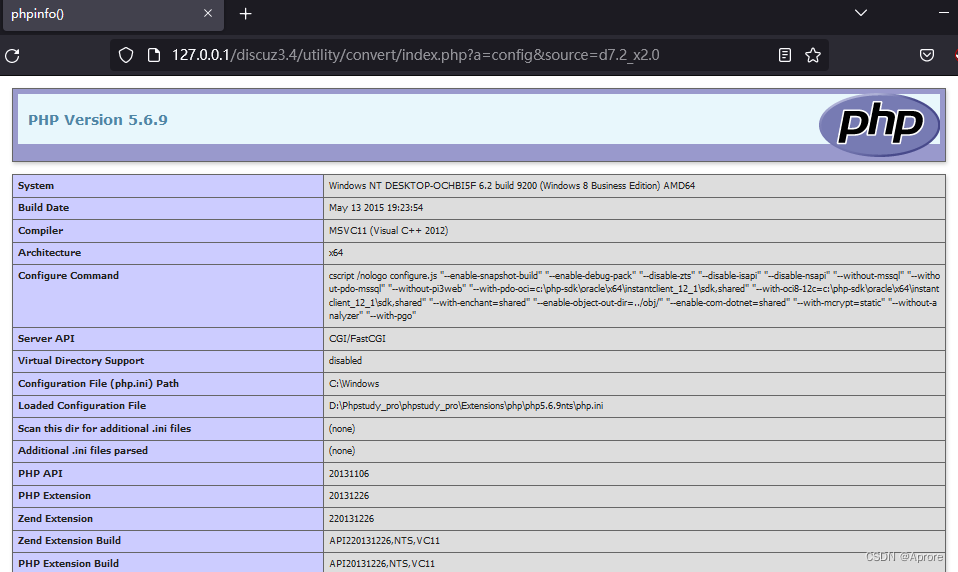Click the PHP API label
Image resolution: width=958 pixels, height=572 pixels.
tap(40, 474)
